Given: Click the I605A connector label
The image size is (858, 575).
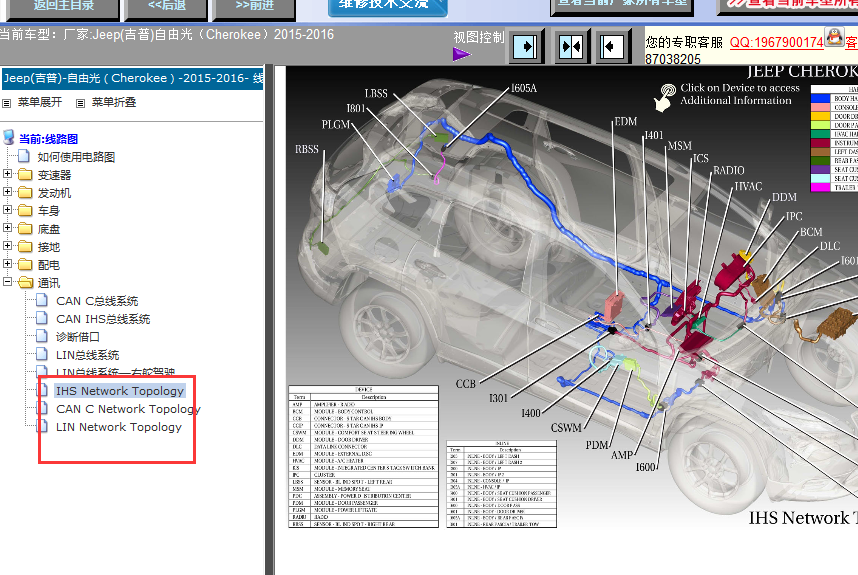Looking at the screenshot, I should pyautogui.click(x=523, y=88).
